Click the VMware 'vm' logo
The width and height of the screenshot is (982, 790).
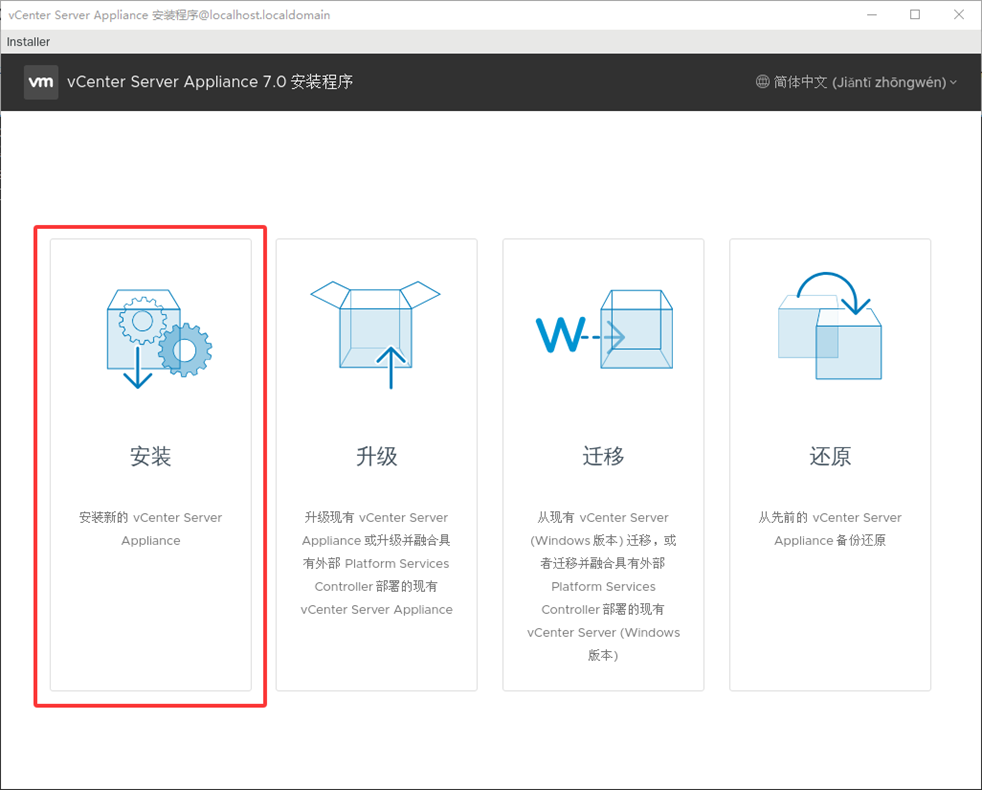tap(41, 82)
